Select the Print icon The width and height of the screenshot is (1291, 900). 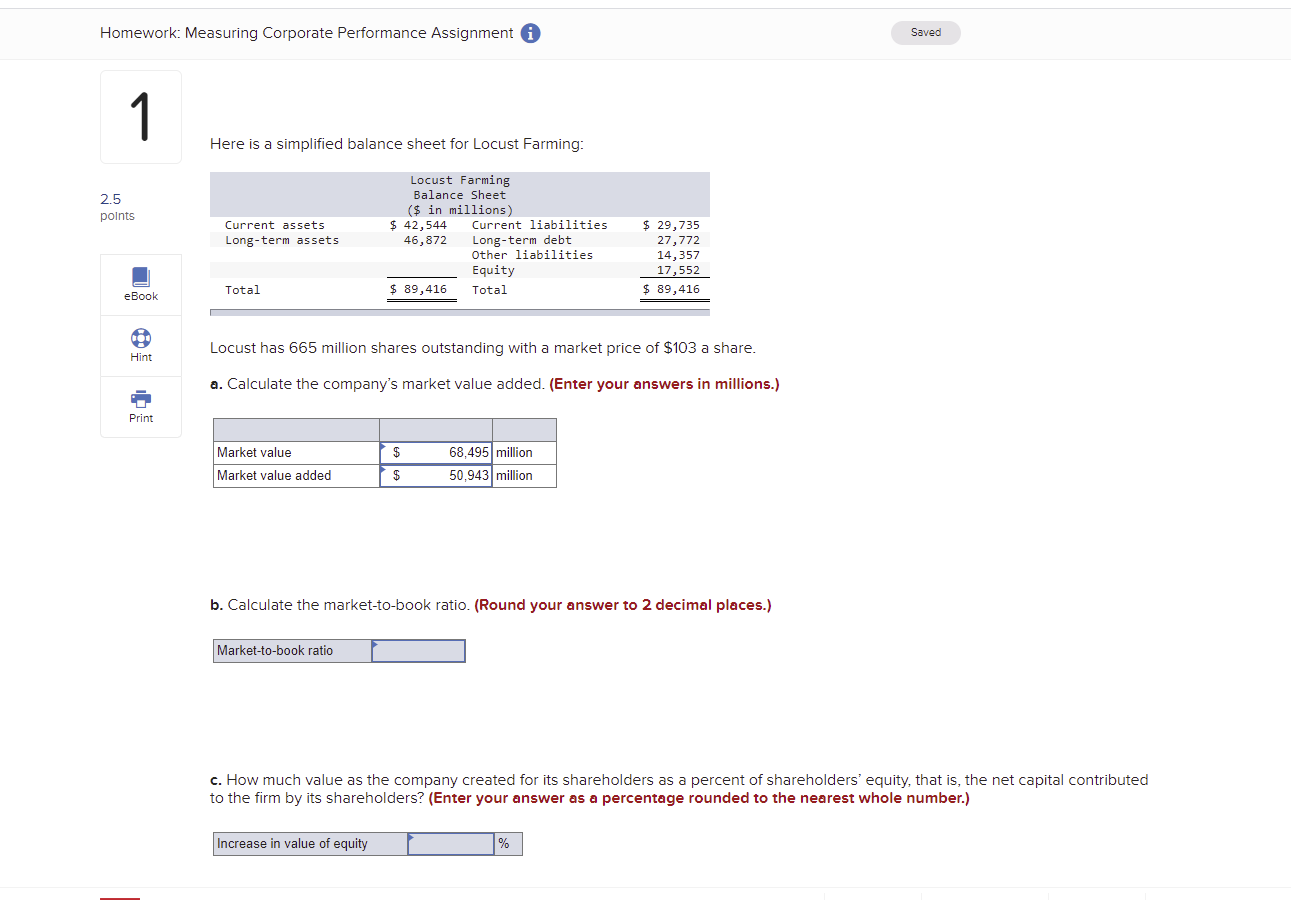click(x=140, y=400)
